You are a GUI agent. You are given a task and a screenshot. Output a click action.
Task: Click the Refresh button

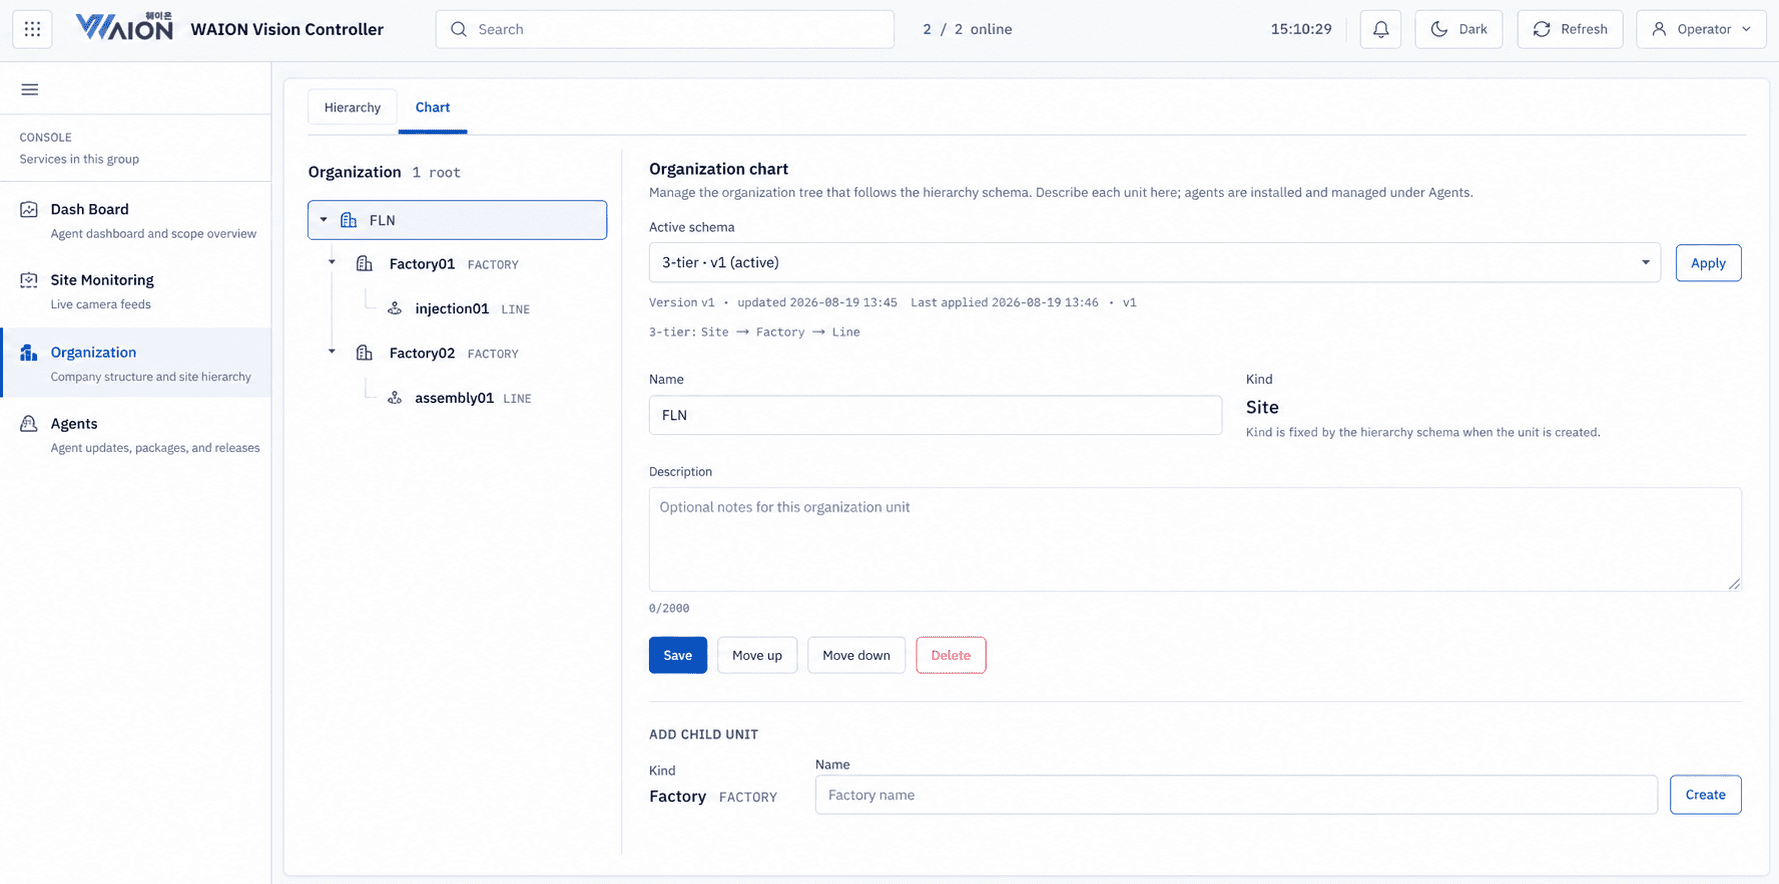point(1570,29)
